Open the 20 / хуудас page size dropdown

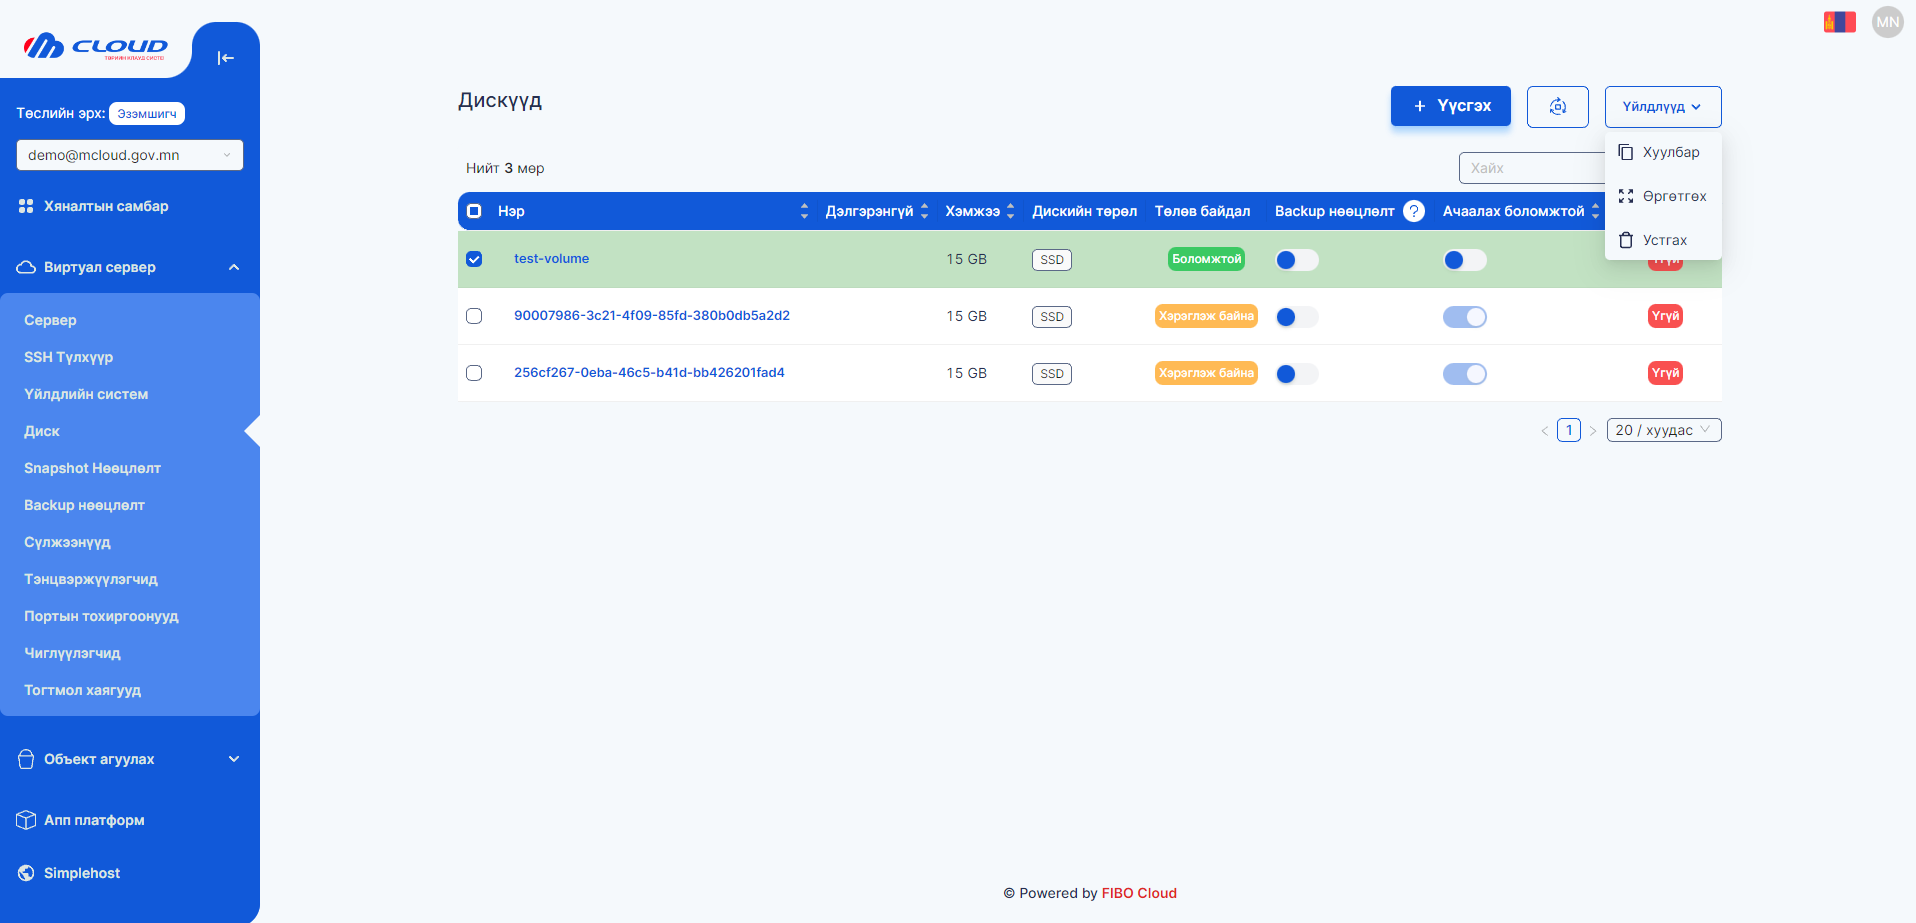1663,430
